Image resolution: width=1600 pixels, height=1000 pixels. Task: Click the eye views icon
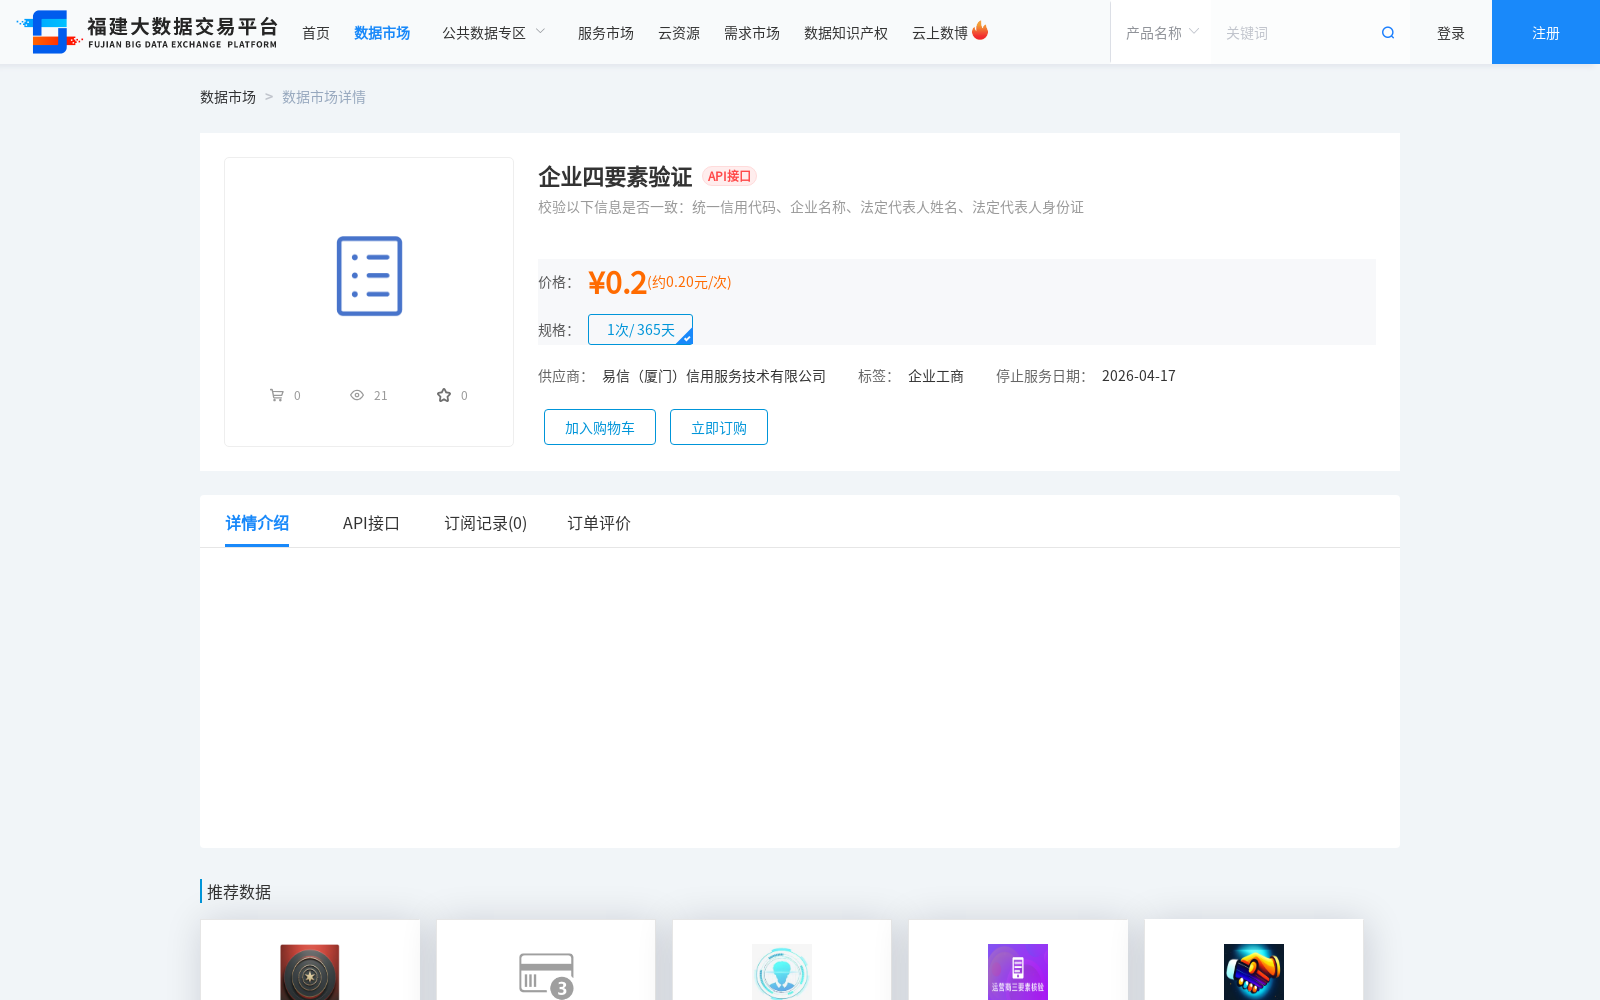(357, 395)
